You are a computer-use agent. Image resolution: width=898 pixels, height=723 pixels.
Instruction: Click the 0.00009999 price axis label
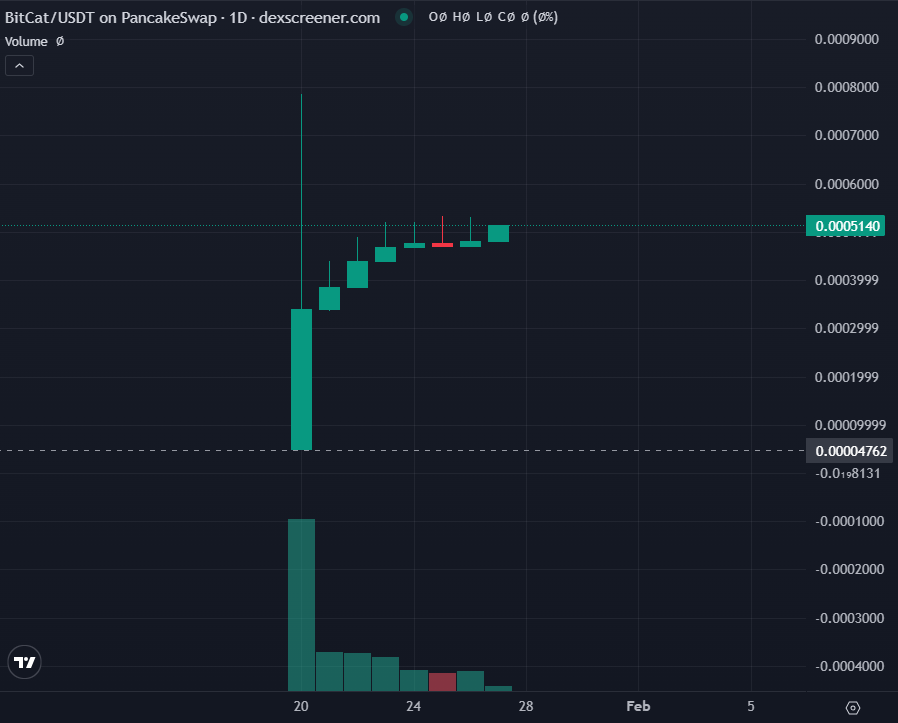pyautogui.click(x=850, y=425)
